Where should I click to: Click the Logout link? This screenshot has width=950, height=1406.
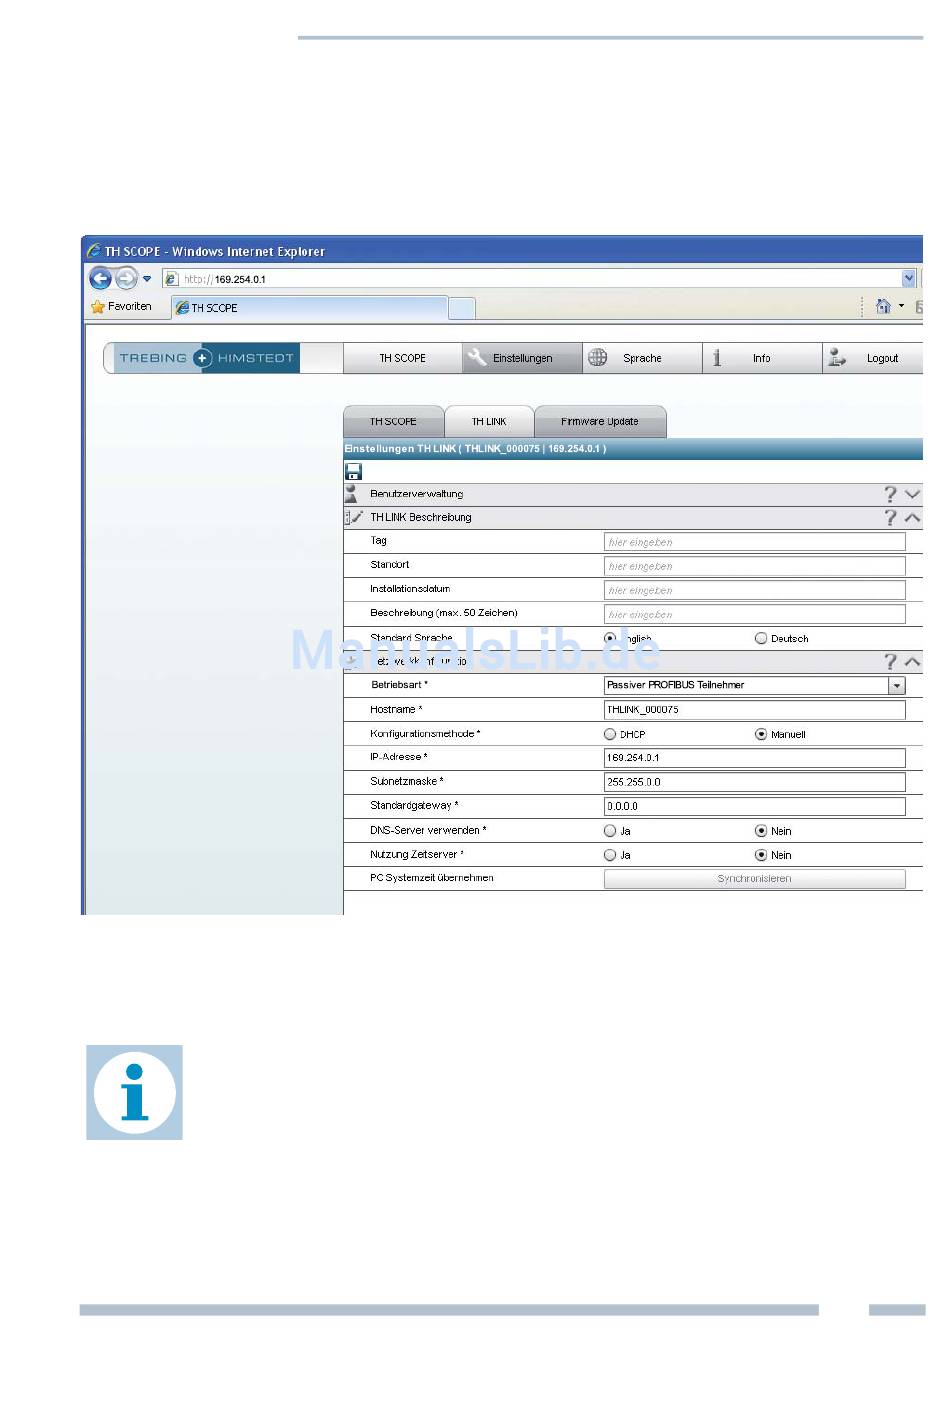[882, 358]
